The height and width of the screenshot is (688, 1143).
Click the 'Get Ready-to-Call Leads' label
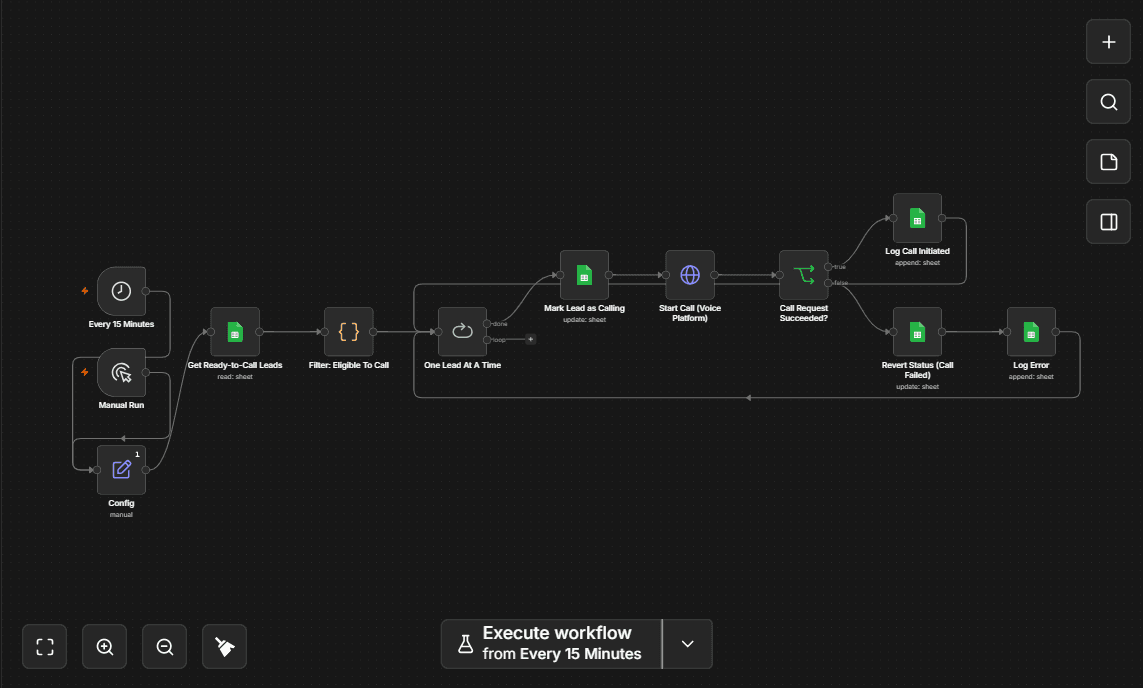(235, 365)
